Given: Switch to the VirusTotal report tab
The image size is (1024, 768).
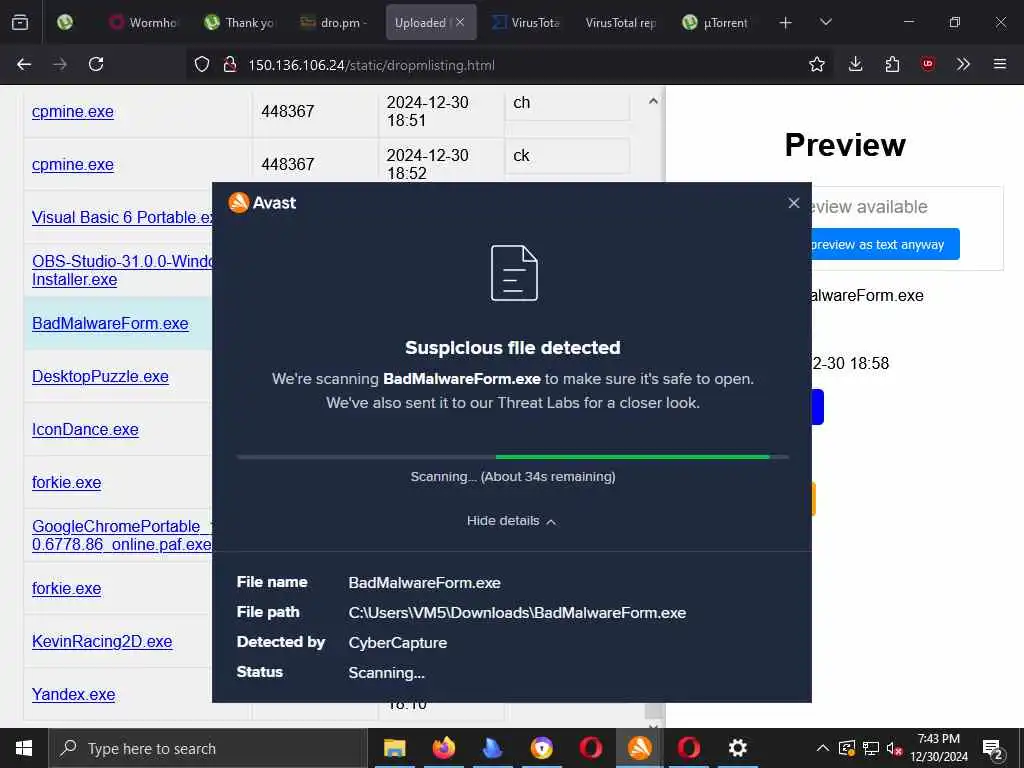Looking at the screenshot, I should tap(621, 23).
